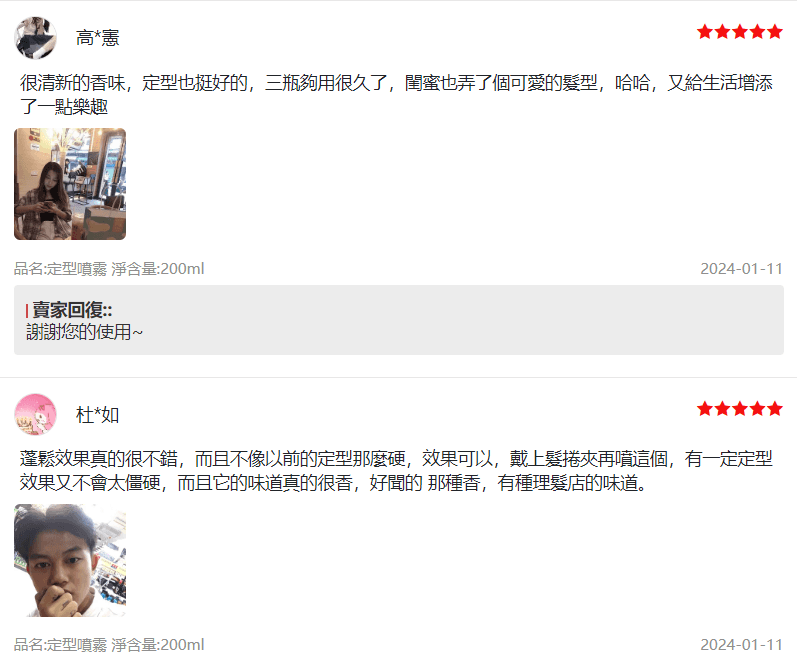Image resolution: width=797 pixels, height=669 pixels.
Task: Click the product spec under 杜*如's review
Action: 109,645
